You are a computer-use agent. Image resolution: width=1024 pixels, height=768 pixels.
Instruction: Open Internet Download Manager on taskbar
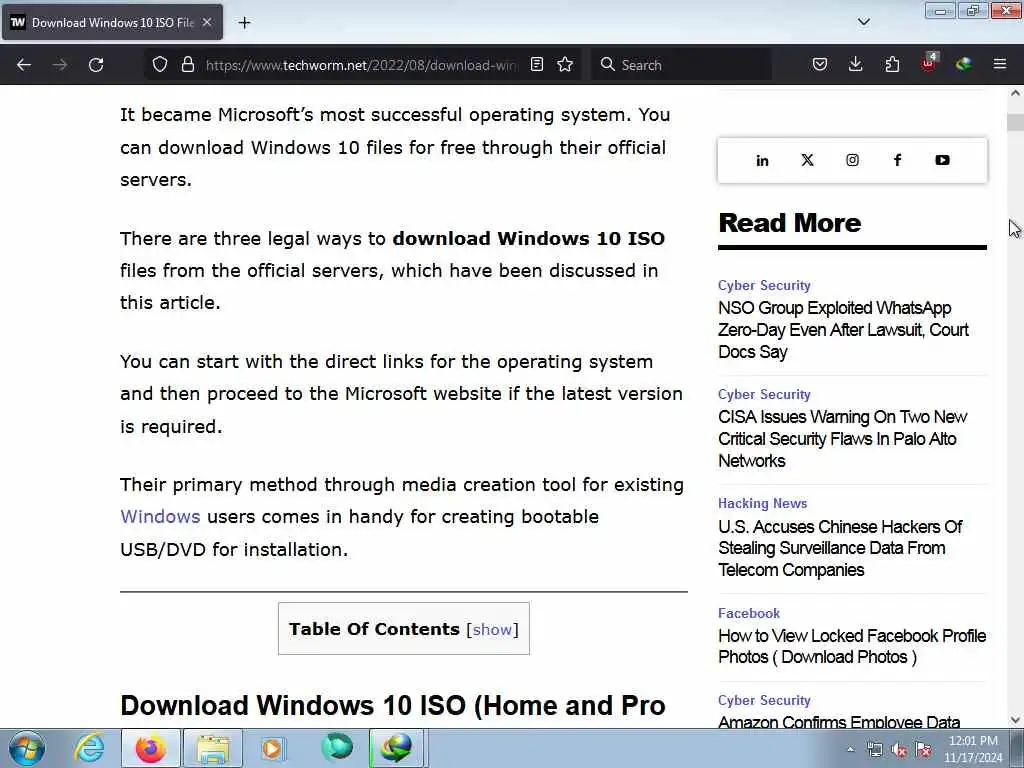click(398, 748)
